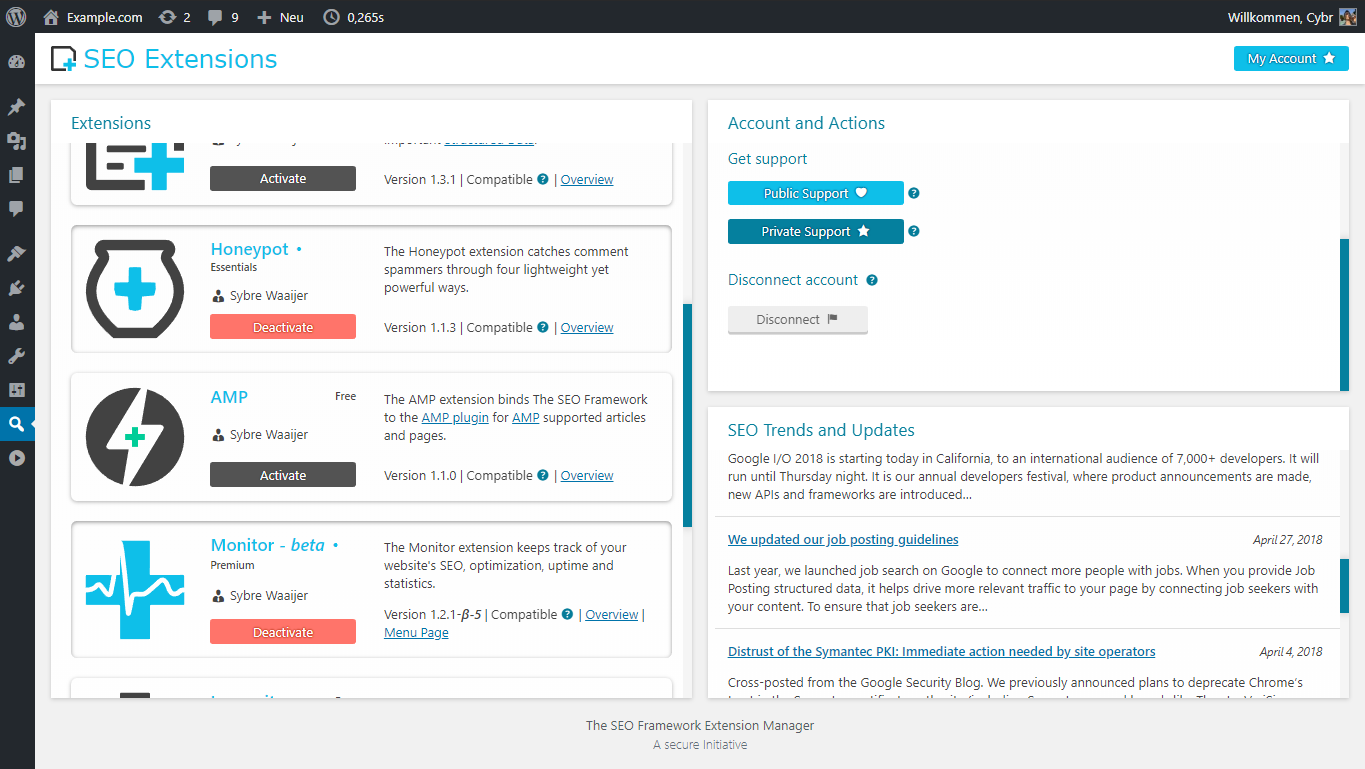Click the AMP lightning bolt extension logo
This screenshot has height=769, width=1365.
coord(135,437)
